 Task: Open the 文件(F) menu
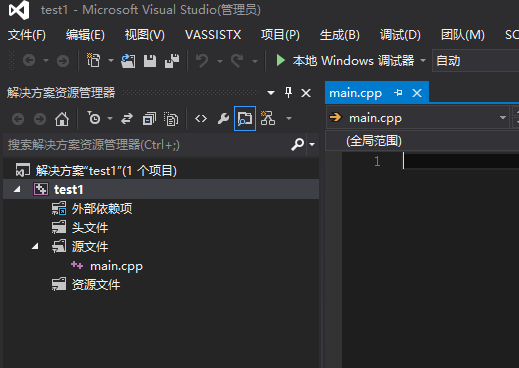[x=27, y=35]
